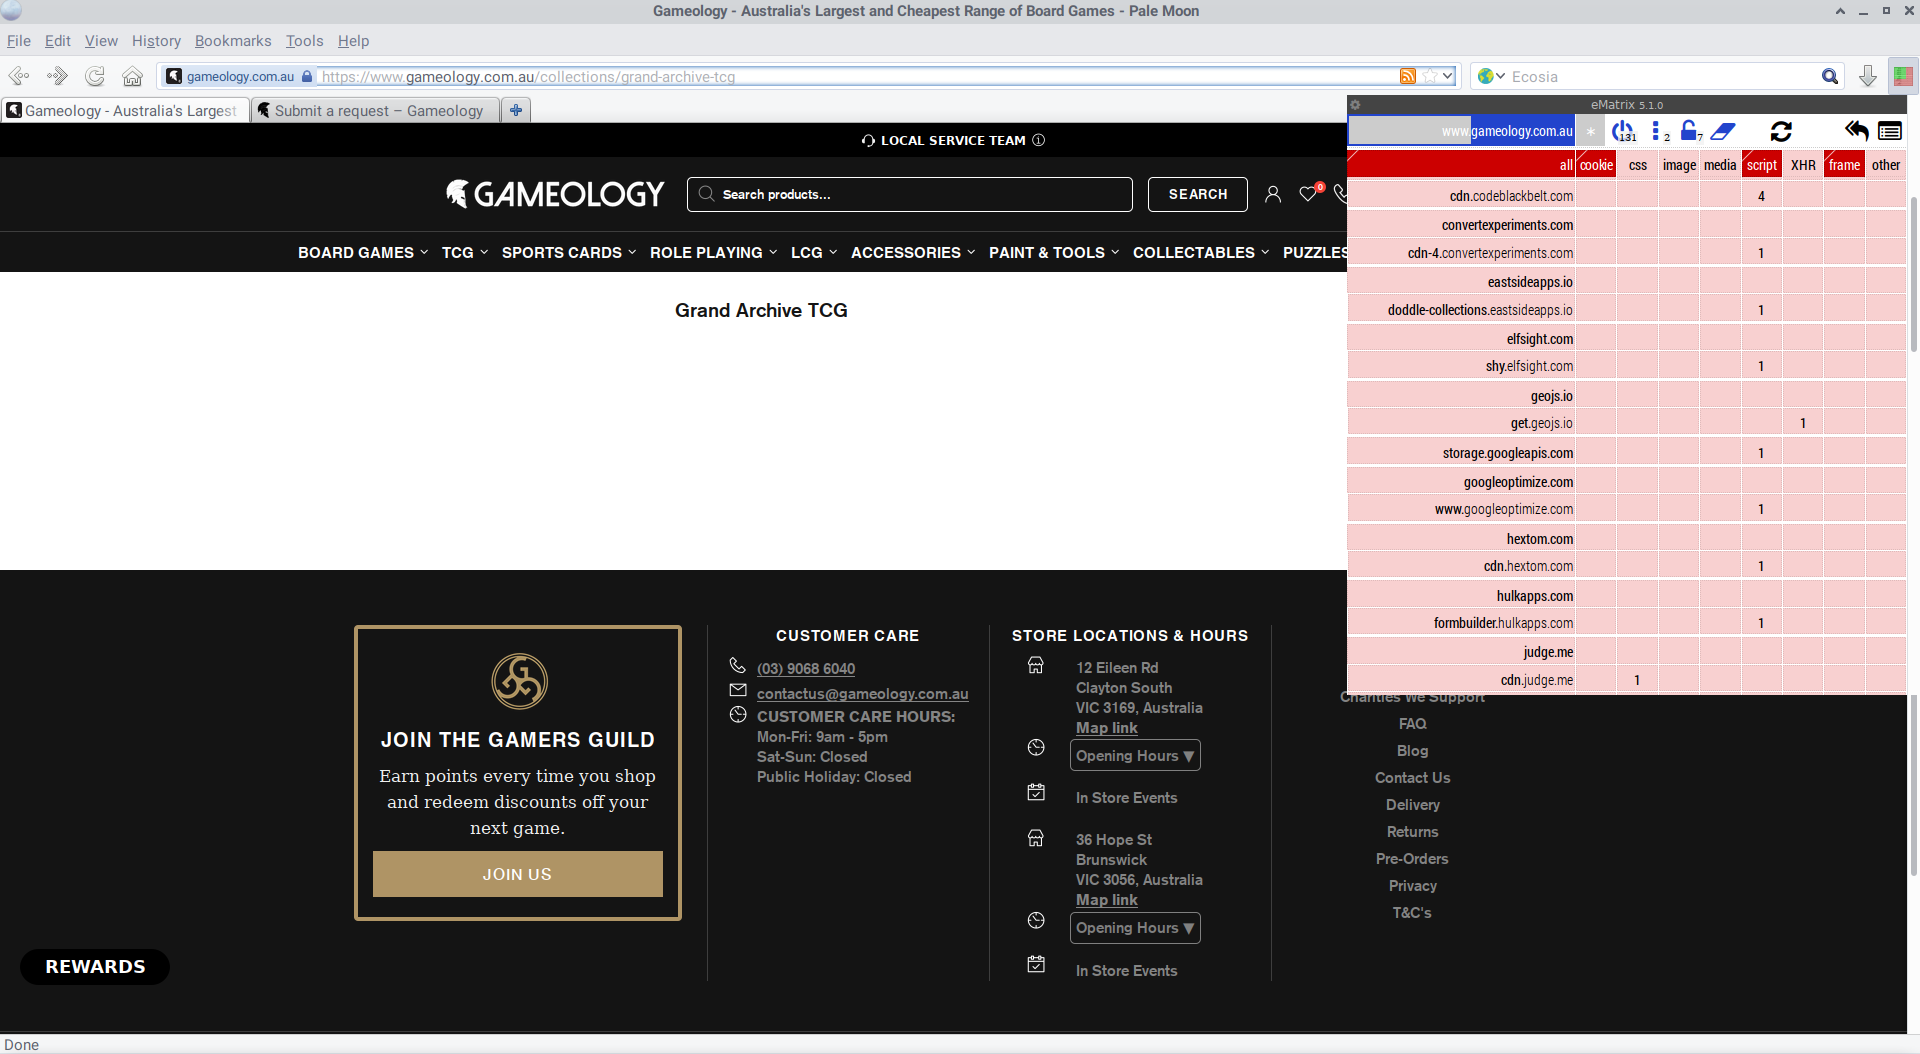
Task: Click the contactus@gameology.com.au email link
Action: point(862,694)
